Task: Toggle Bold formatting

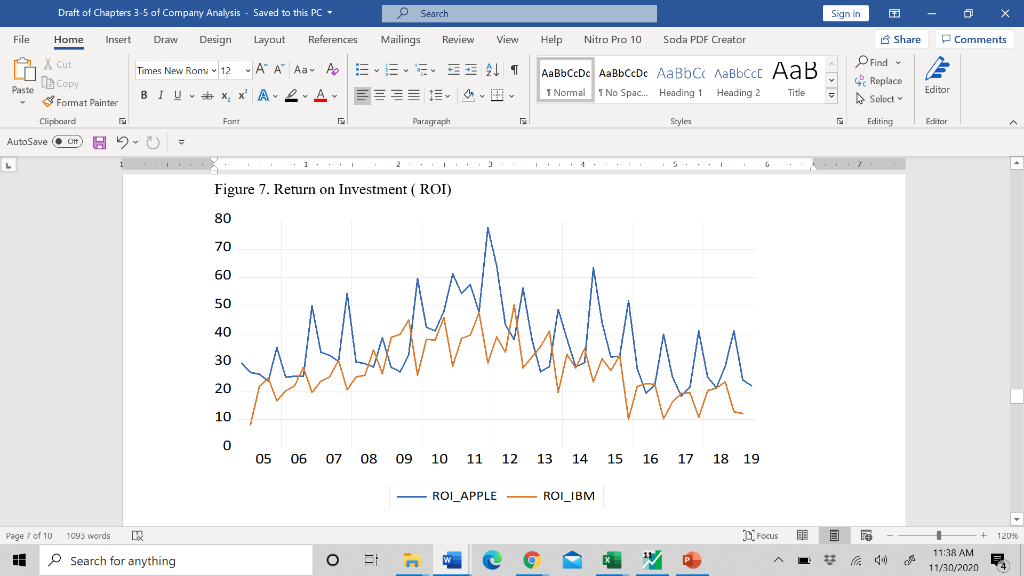Action: (x=144, y=95)
